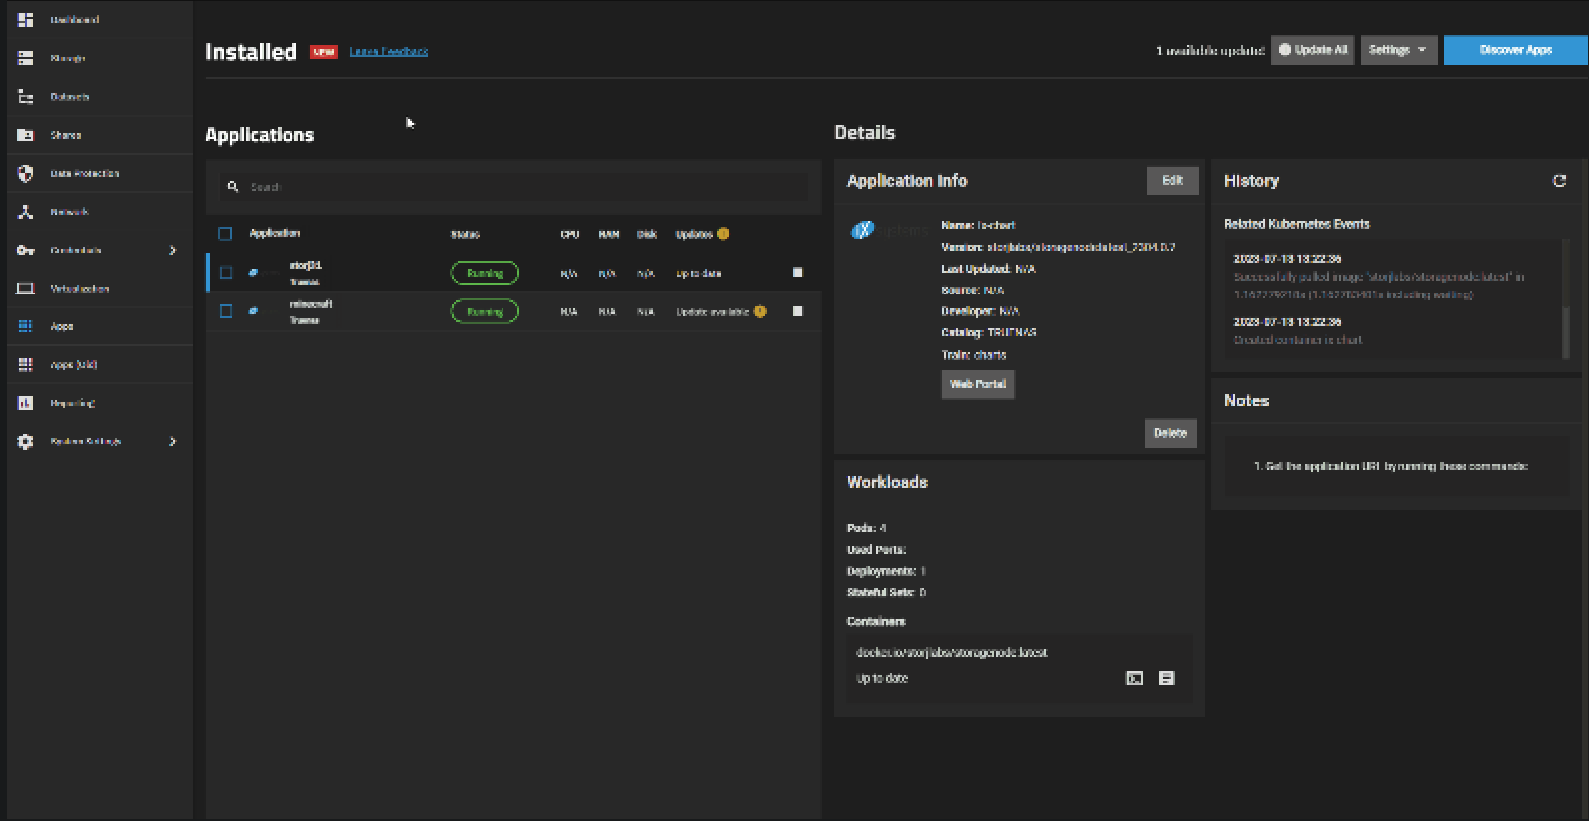Screen dimensions: 1589x821
Task: Refresh the History panel
Action: 1559,181
